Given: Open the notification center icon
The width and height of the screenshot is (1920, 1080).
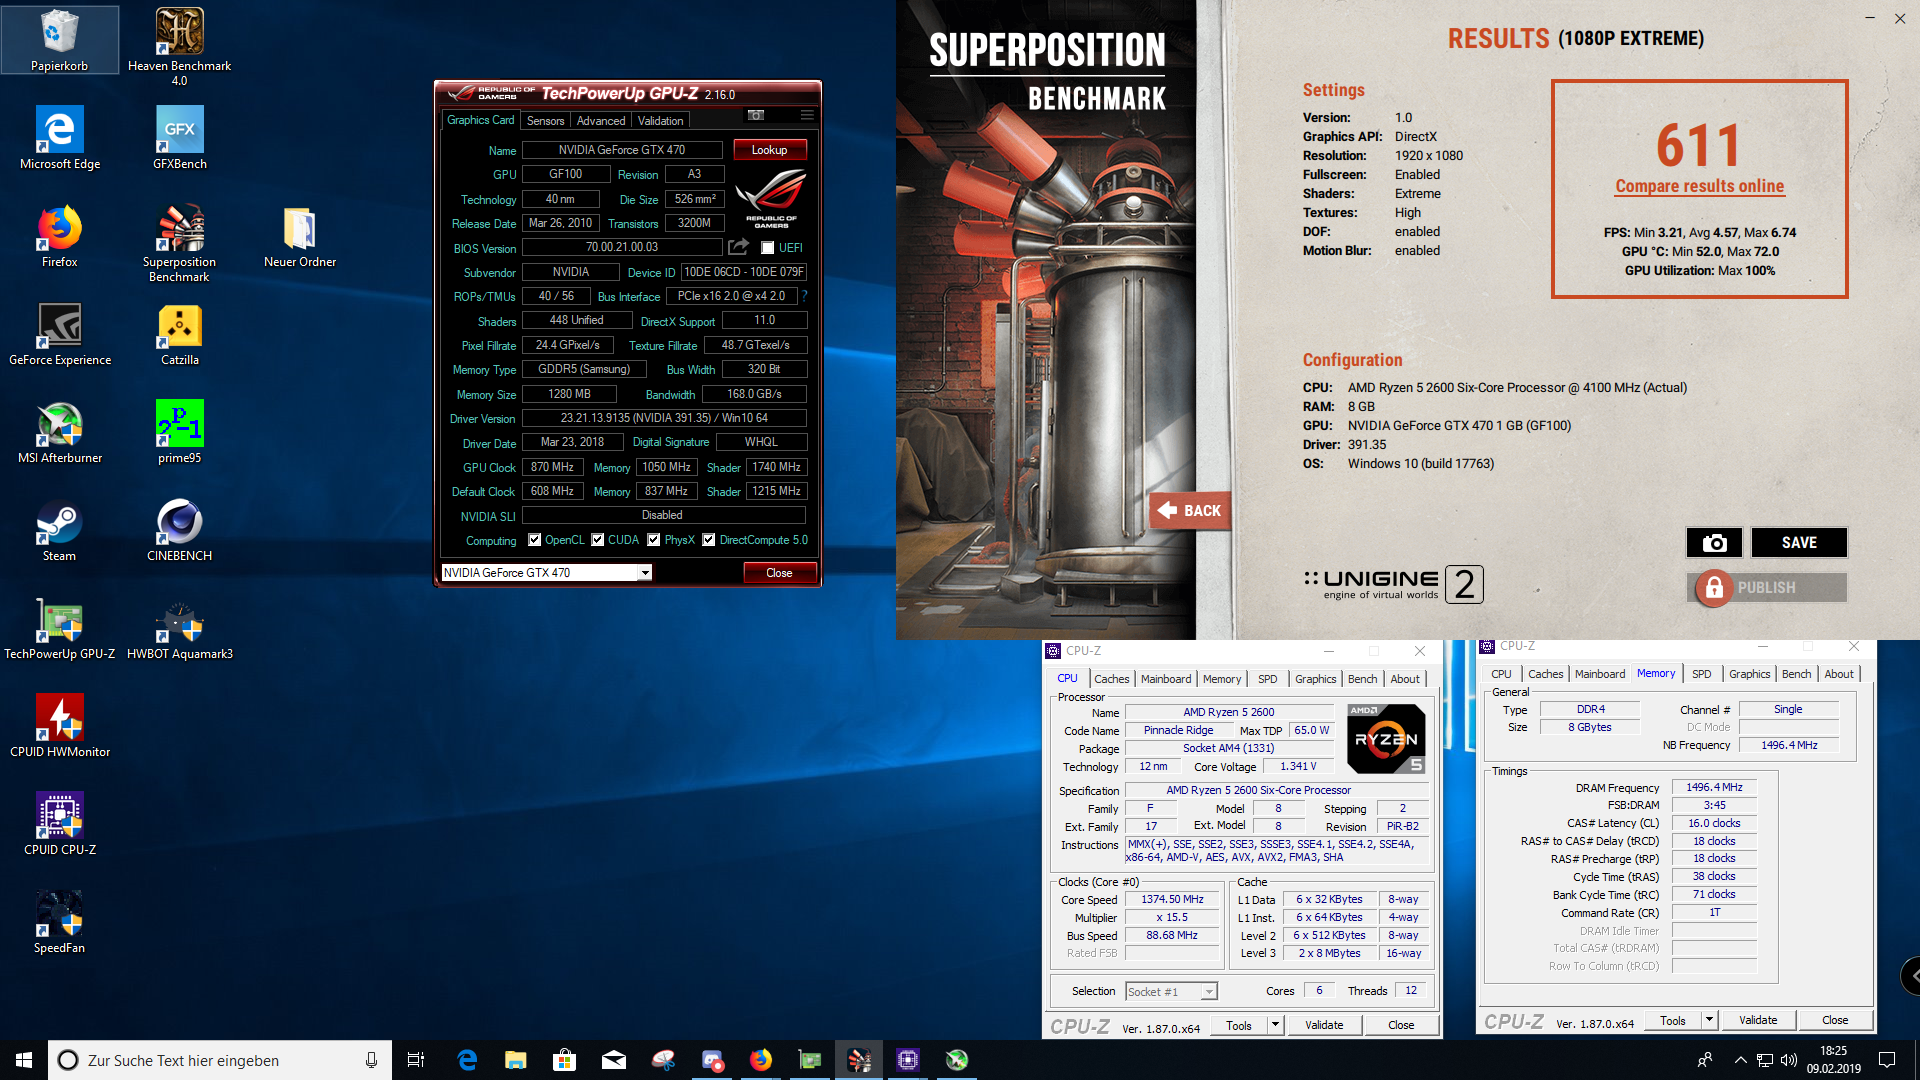Looking at the screenshot, I should 1887,1060.
